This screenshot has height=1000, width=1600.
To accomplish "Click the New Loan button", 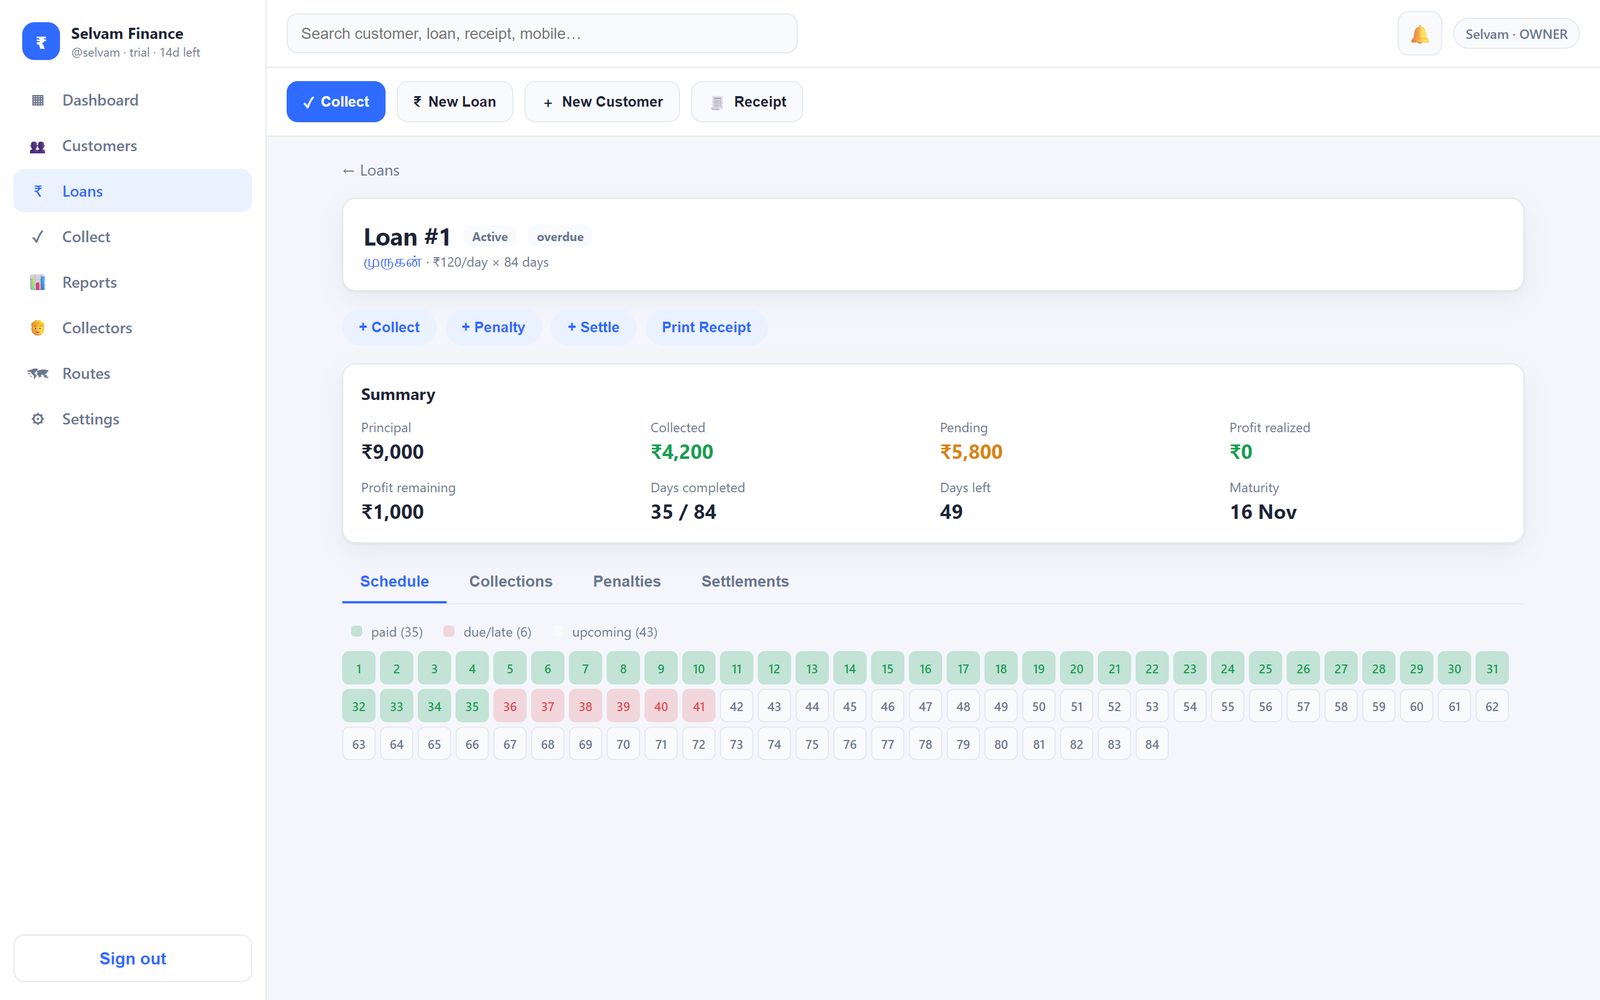I will pyautogui.click(x=455, y=102).
